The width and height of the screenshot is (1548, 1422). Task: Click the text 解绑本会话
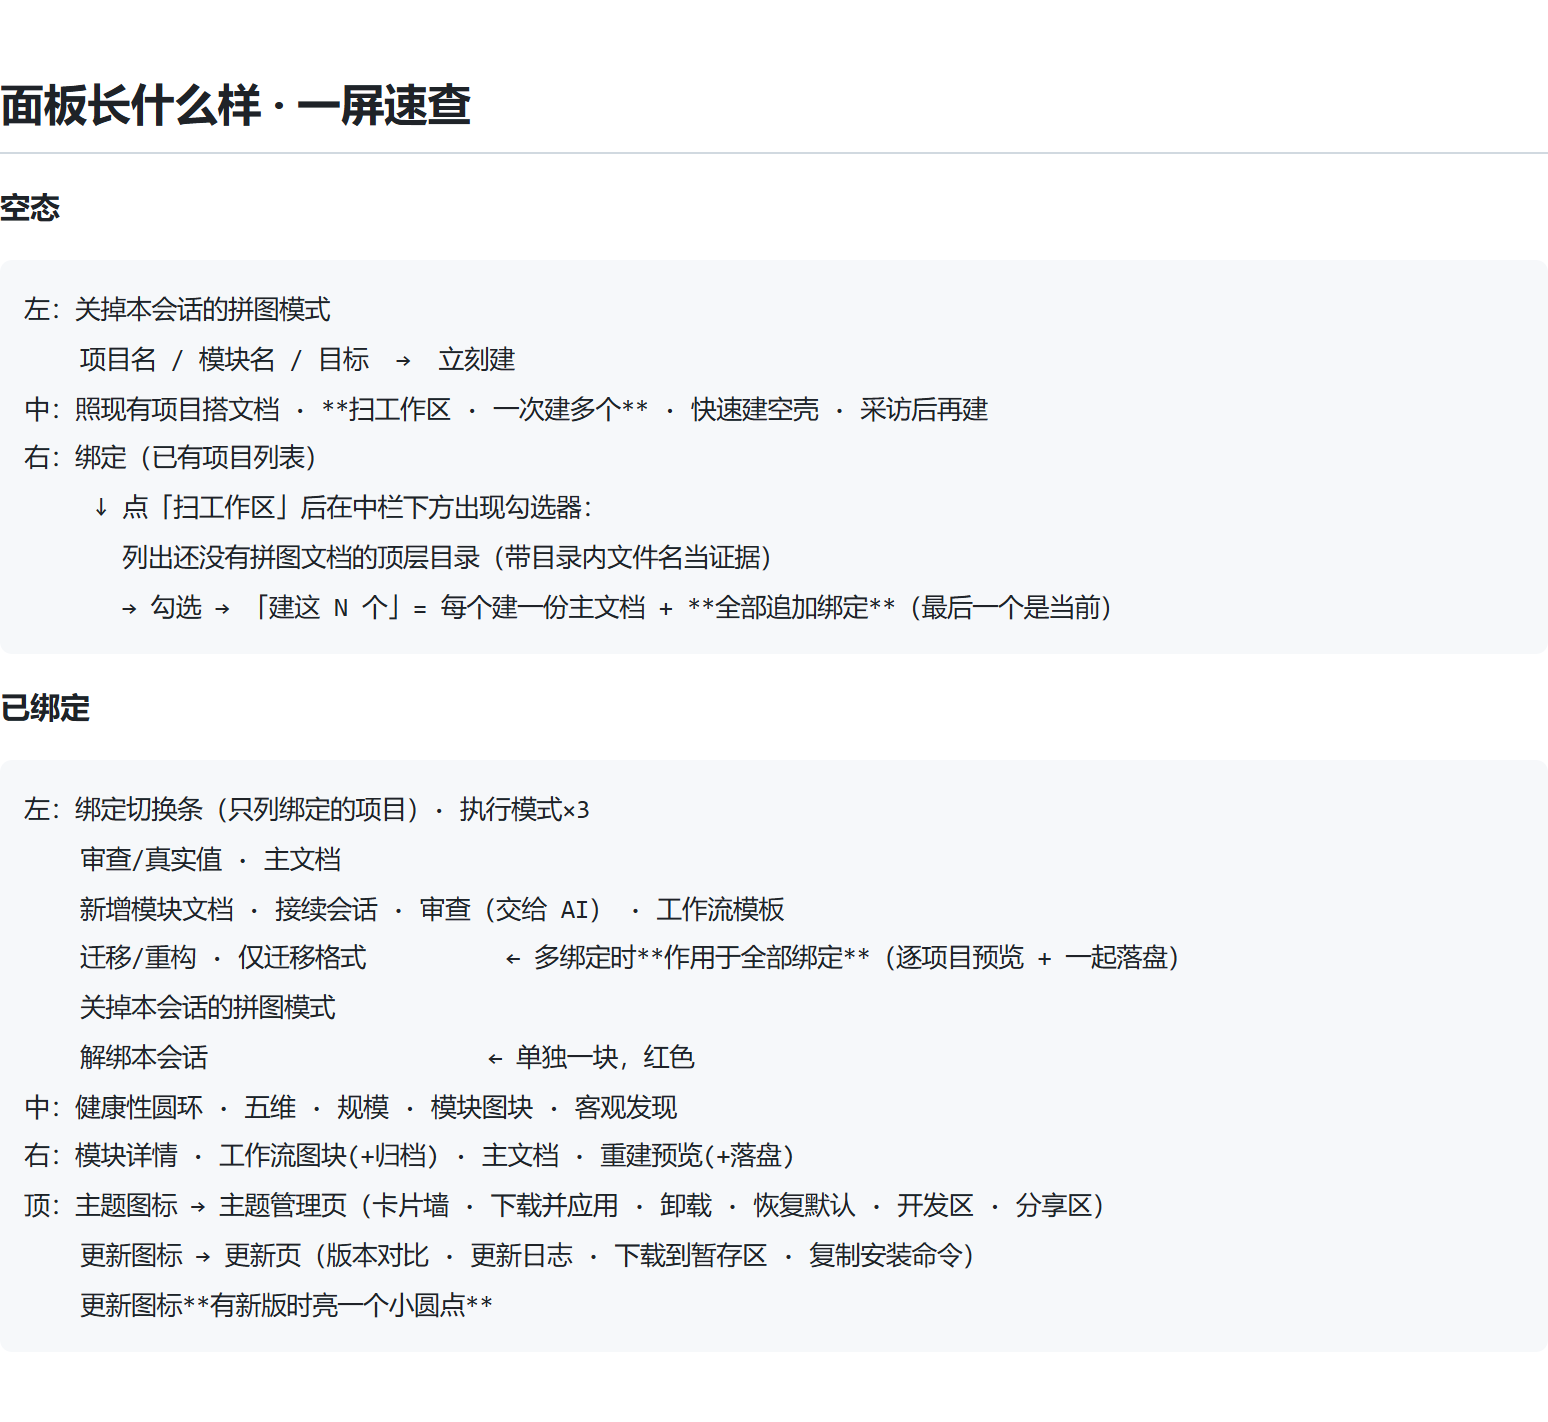144,1057
